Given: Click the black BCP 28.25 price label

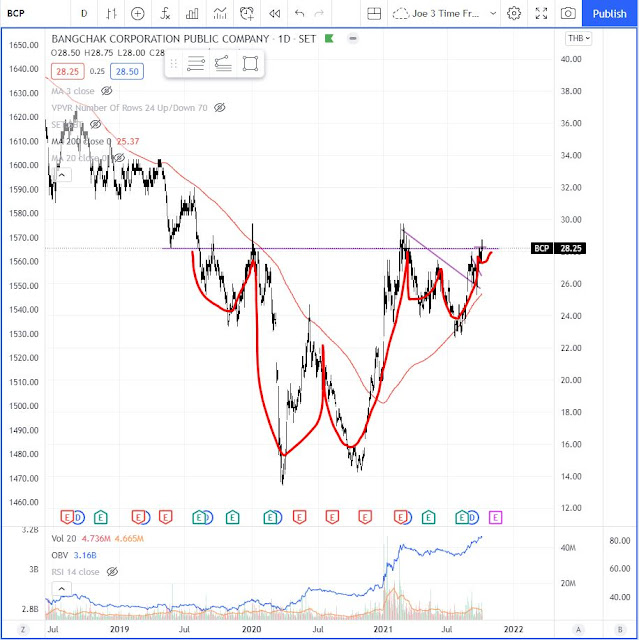Looking at the screenshot, I should tap(558, 249).
